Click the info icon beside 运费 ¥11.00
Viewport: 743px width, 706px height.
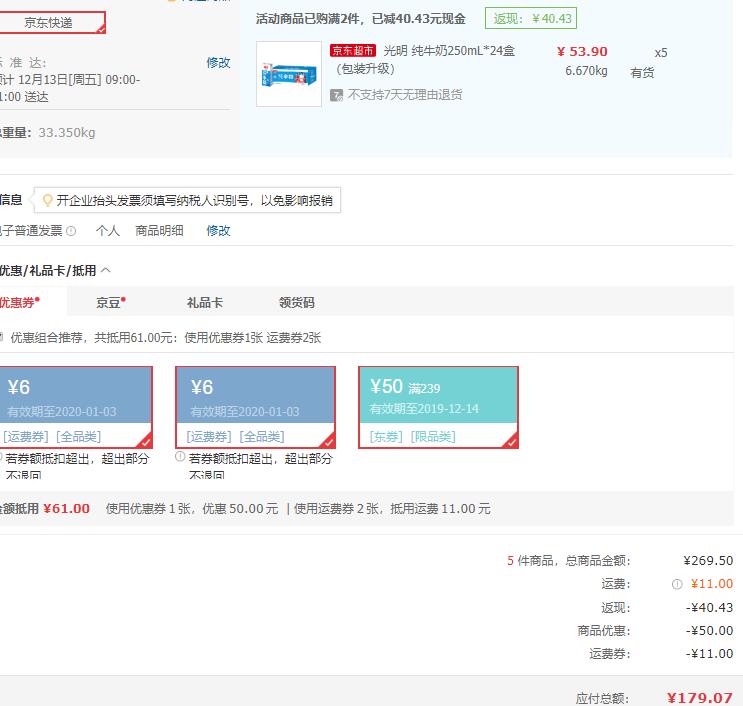(677, 584)
